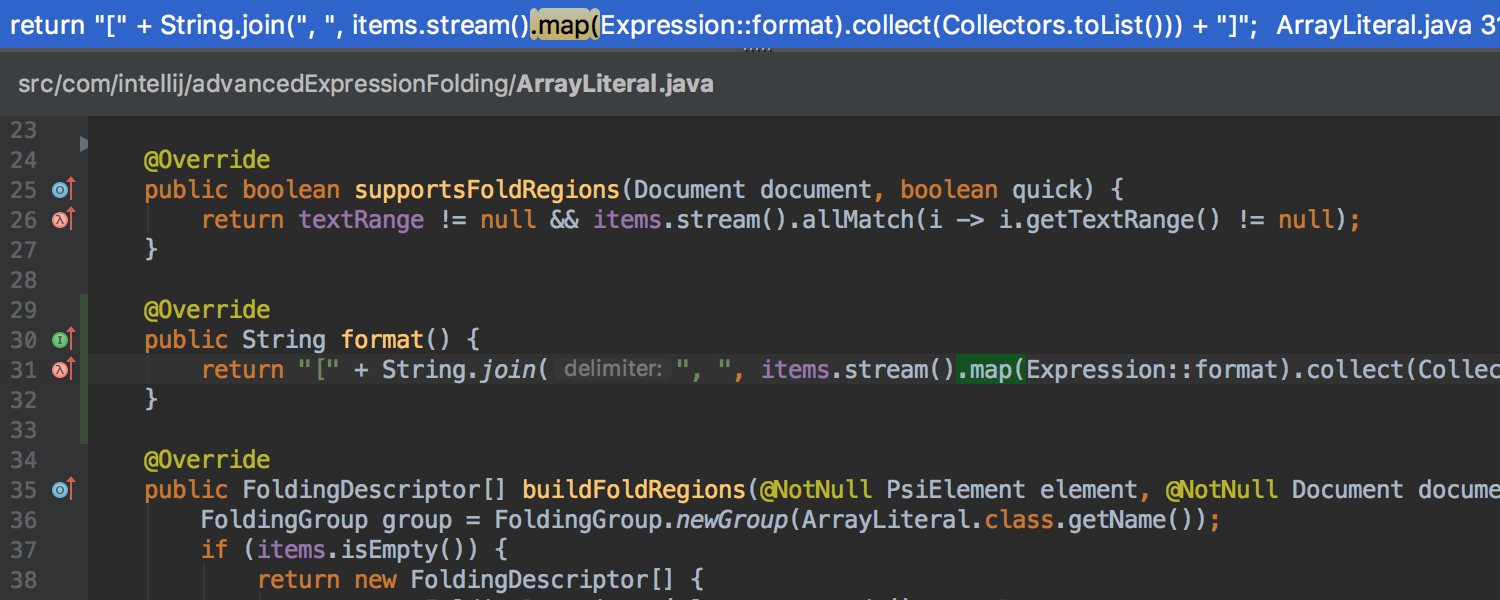Image resolution: width=1500 pixels, height=600 pixels.
Task: Click the lambda gutter icon on line 26
Action: pos(64,220)
